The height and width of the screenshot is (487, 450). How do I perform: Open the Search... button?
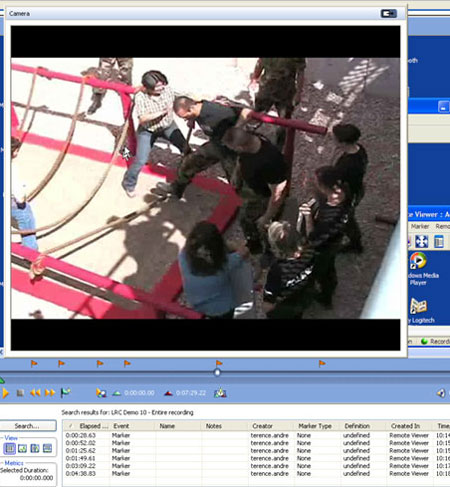28,426
